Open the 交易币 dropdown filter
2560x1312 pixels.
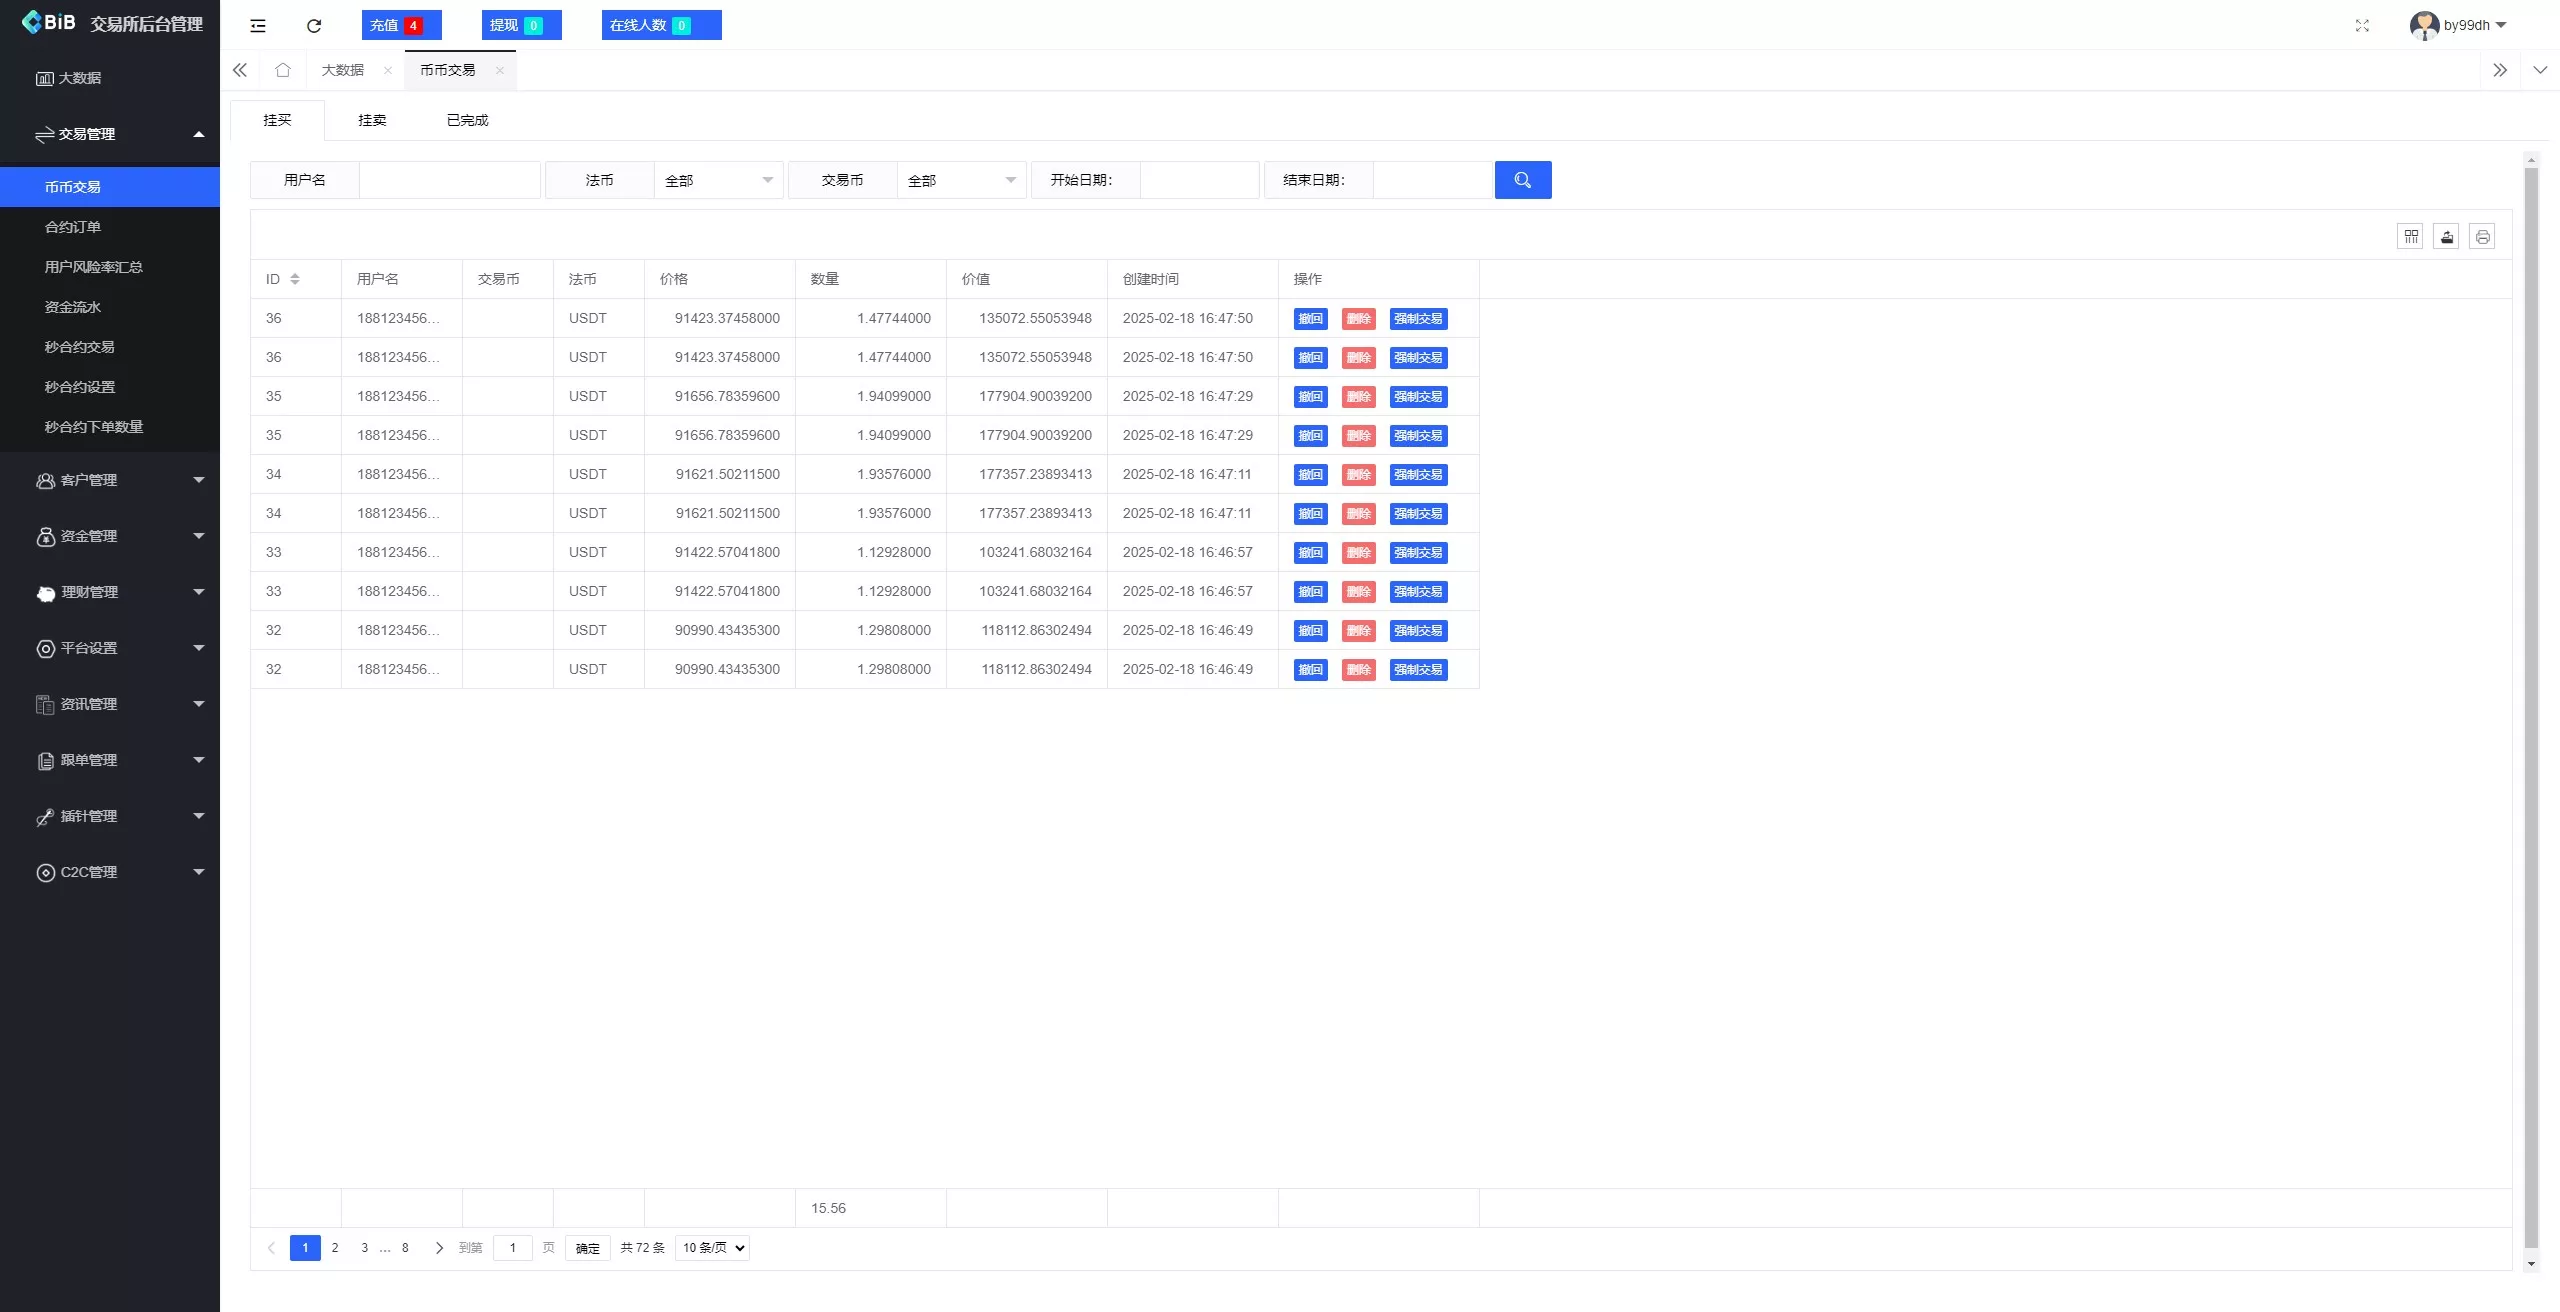click(961, 180)
